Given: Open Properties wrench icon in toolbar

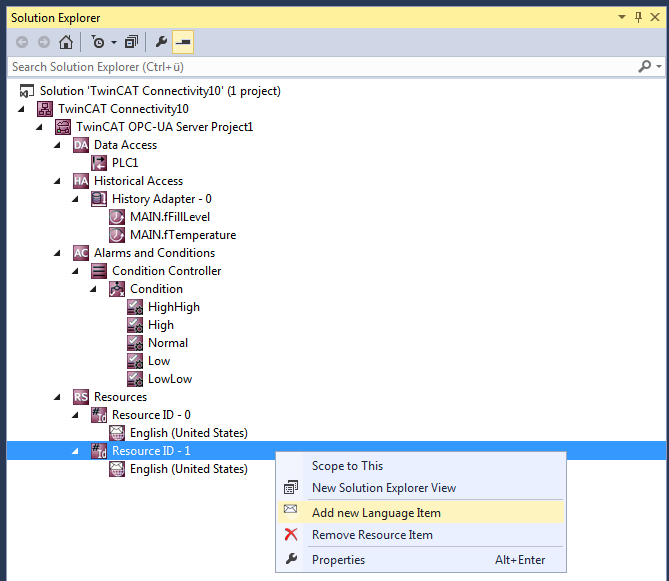Looking at the screenshot, I should click(161, 42).
